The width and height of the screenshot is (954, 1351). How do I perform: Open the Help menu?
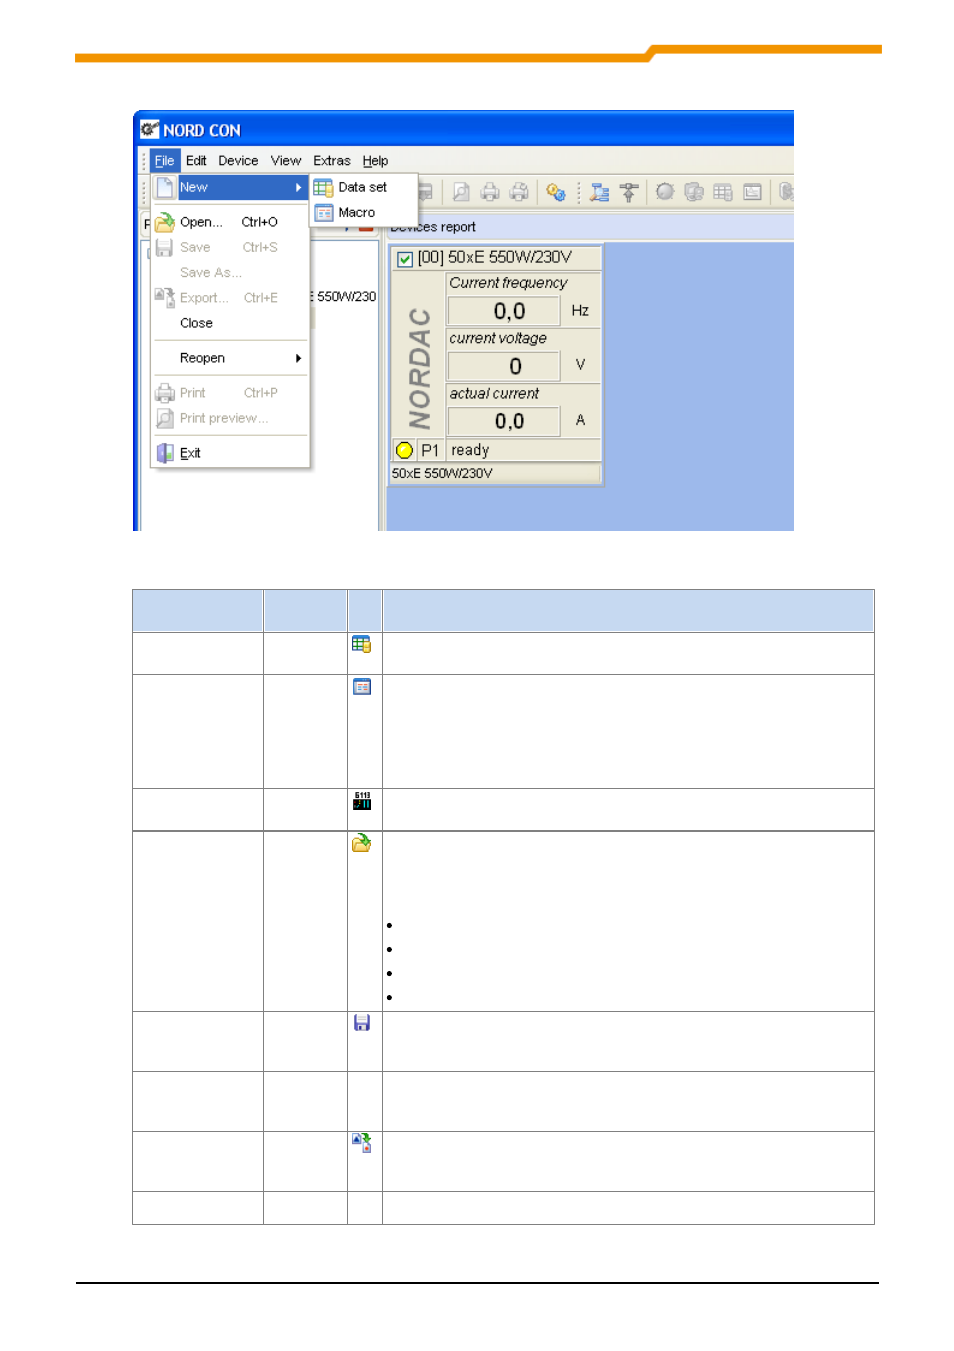(x=375, y=160)
